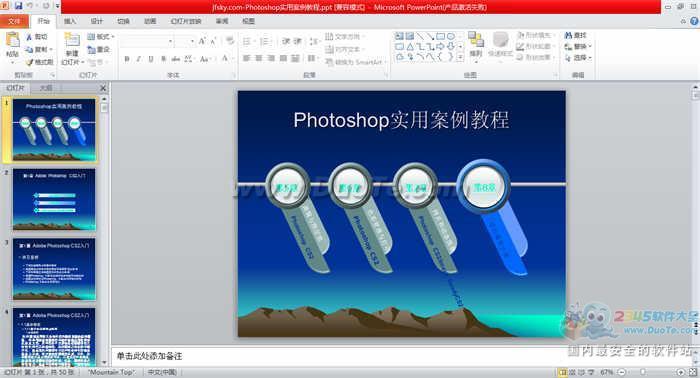This screenshot has height=378, width=700.
Task: Open the slide Layout (版式) dropdown
Action: tap(101, 37)
